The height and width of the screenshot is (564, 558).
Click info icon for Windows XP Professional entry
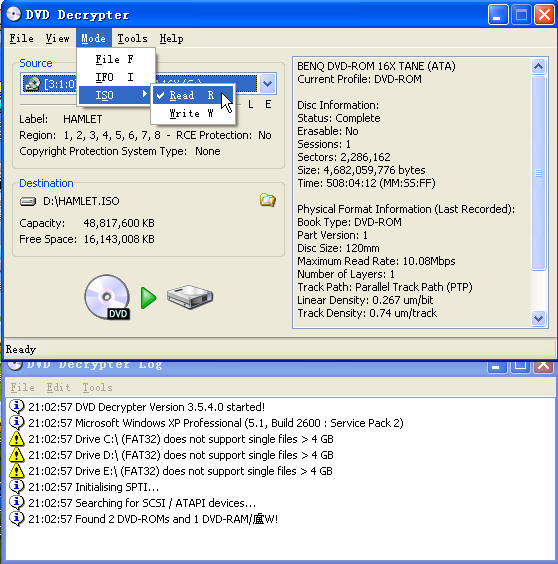coord(17,423)
